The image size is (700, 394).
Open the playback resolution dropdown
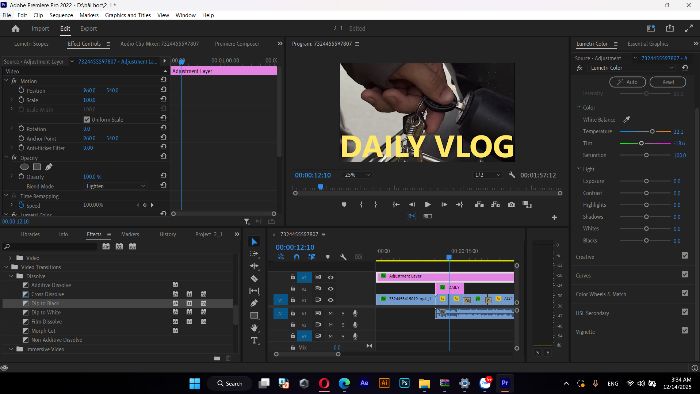click(x=488, y=175)
